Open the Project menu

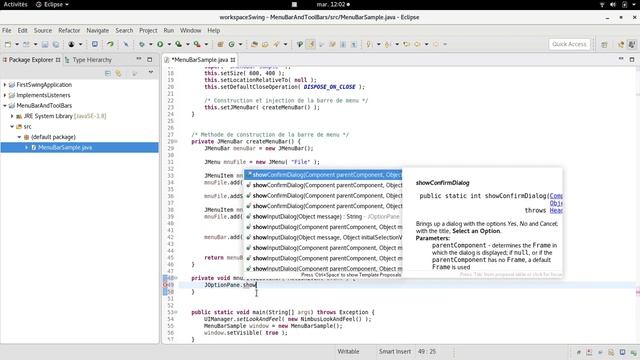click(148, 30)
